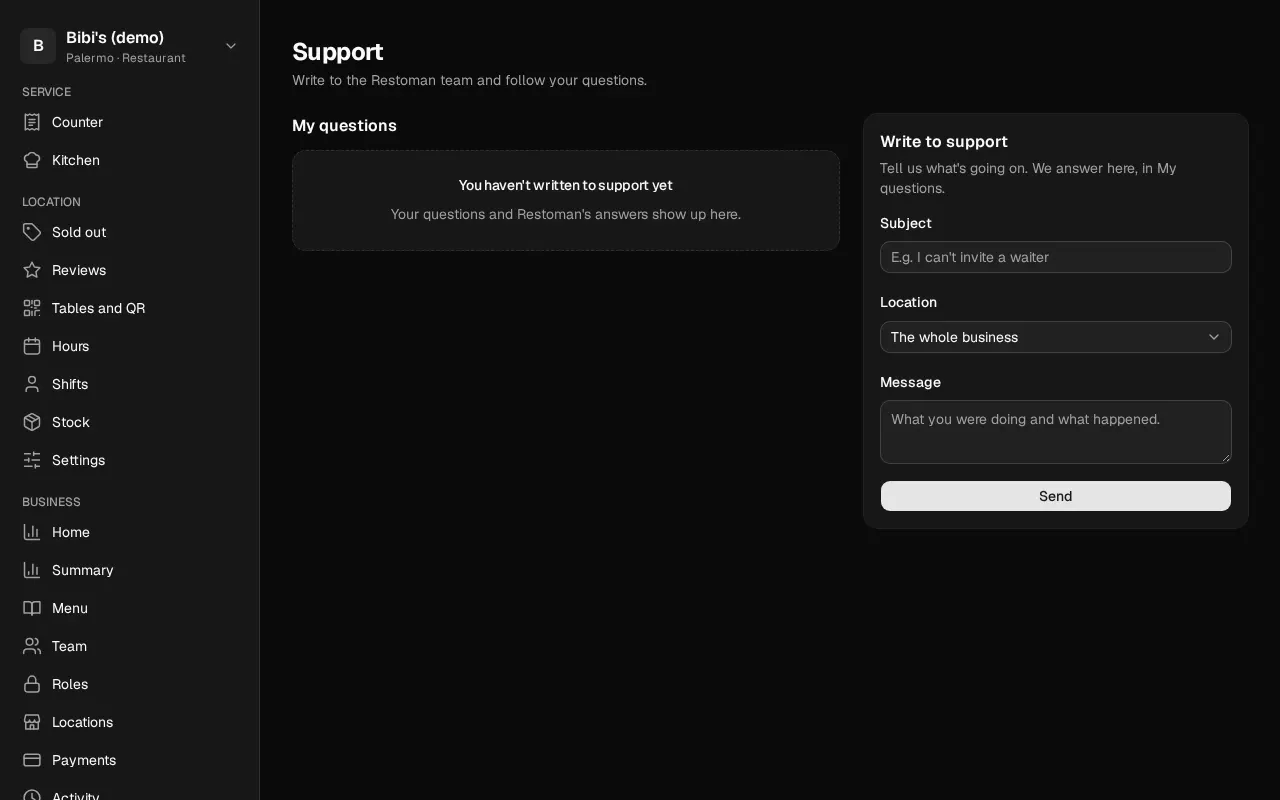Click the Counter receipt icon in sidebar
The image size is (1280, 800).
32,122
